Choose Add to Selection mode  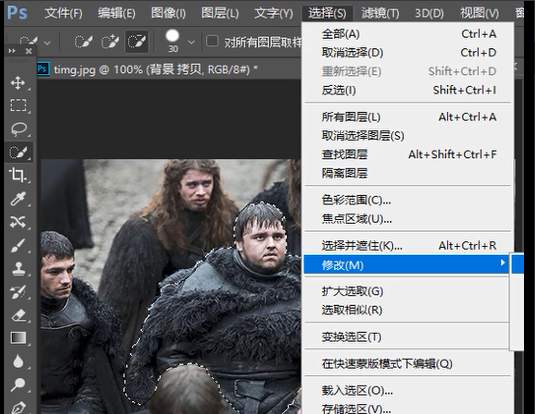click(x=110, y=42)
